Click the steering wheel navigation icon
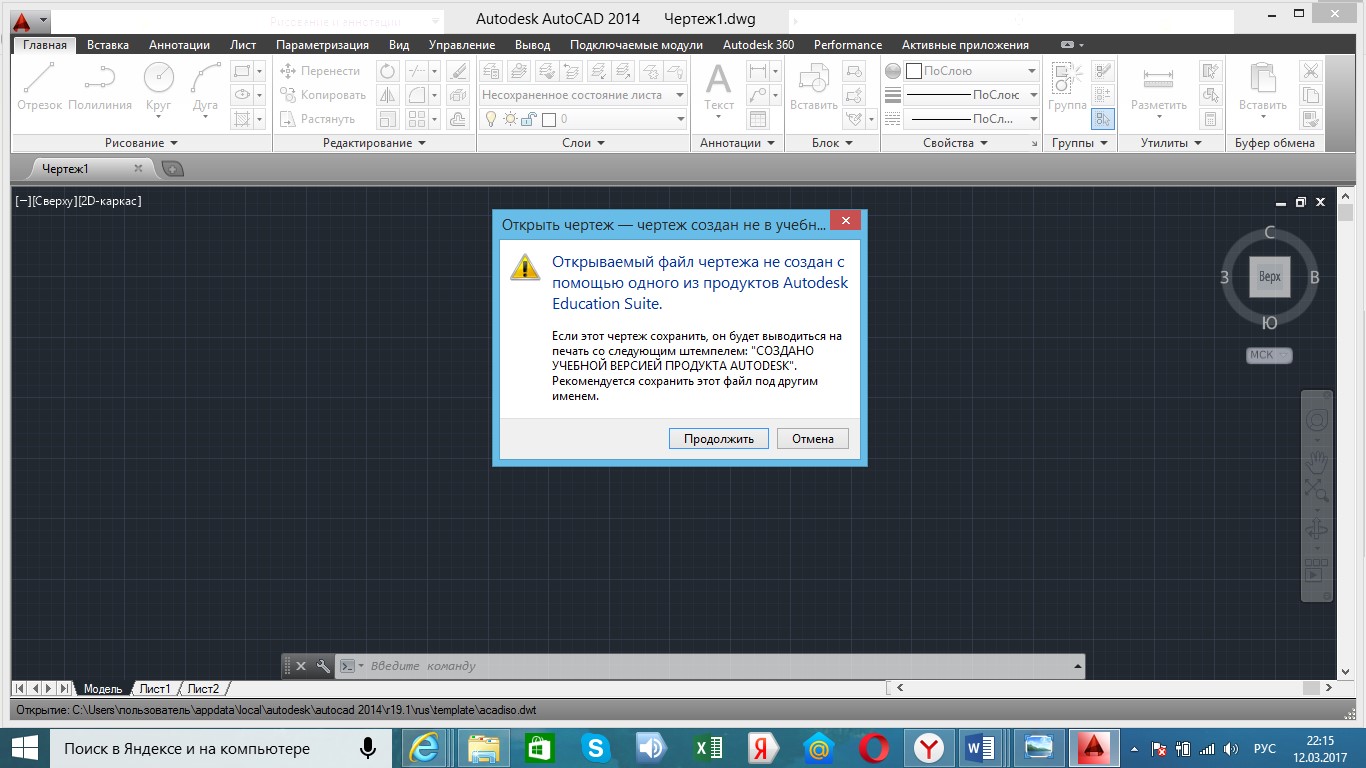This screenshot has width=1366, height=768. [x=1317, y=421]
